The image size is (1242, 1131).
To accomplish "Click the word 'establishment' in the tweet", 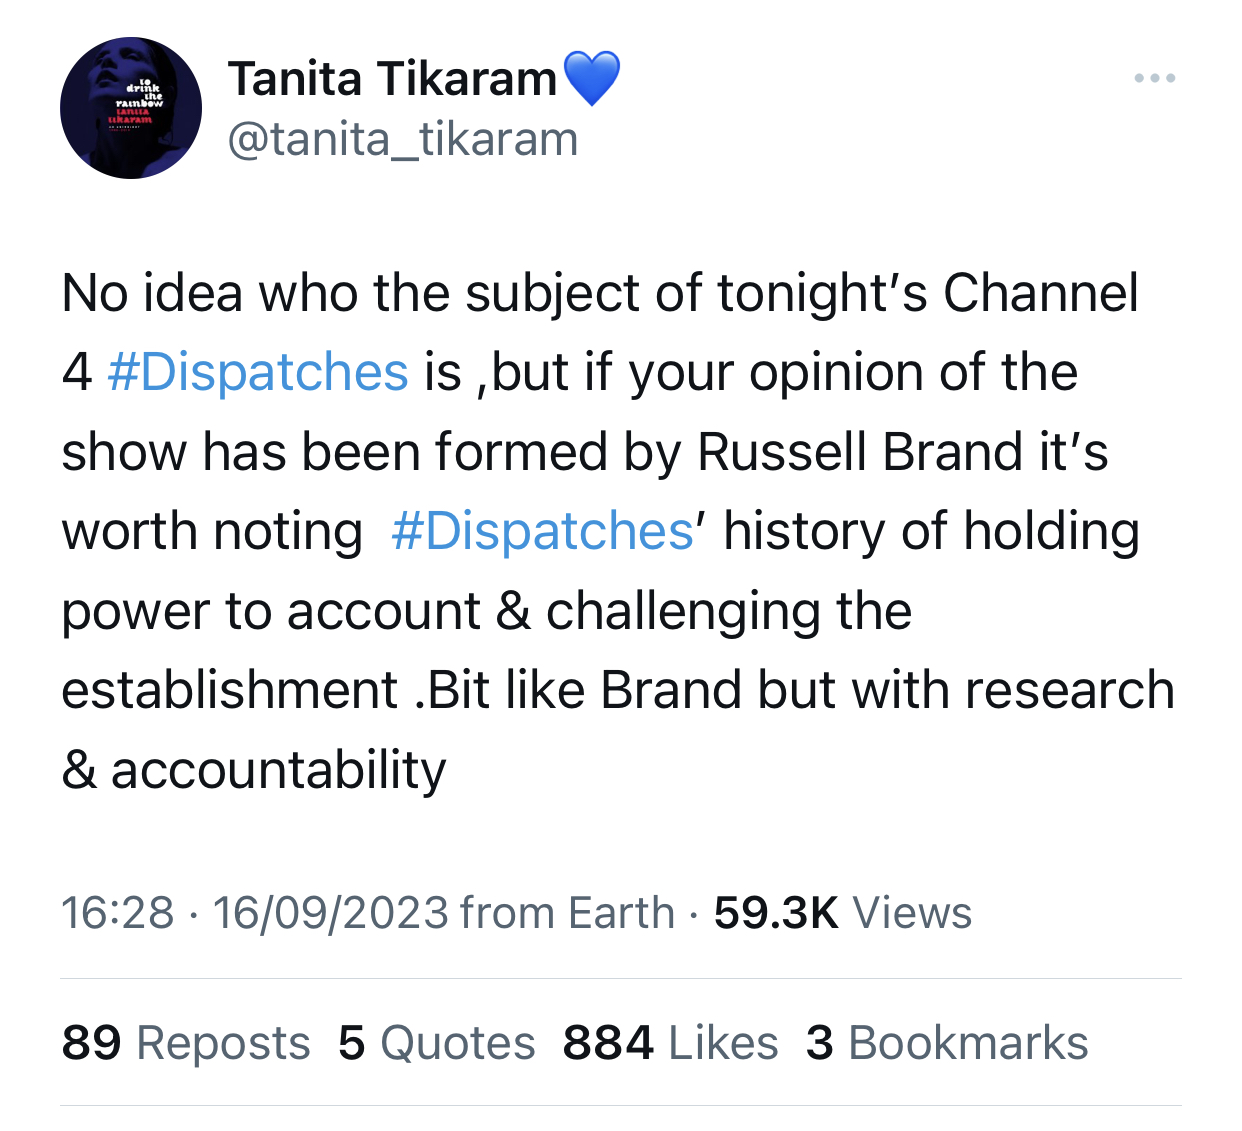I will click(229, 690).
